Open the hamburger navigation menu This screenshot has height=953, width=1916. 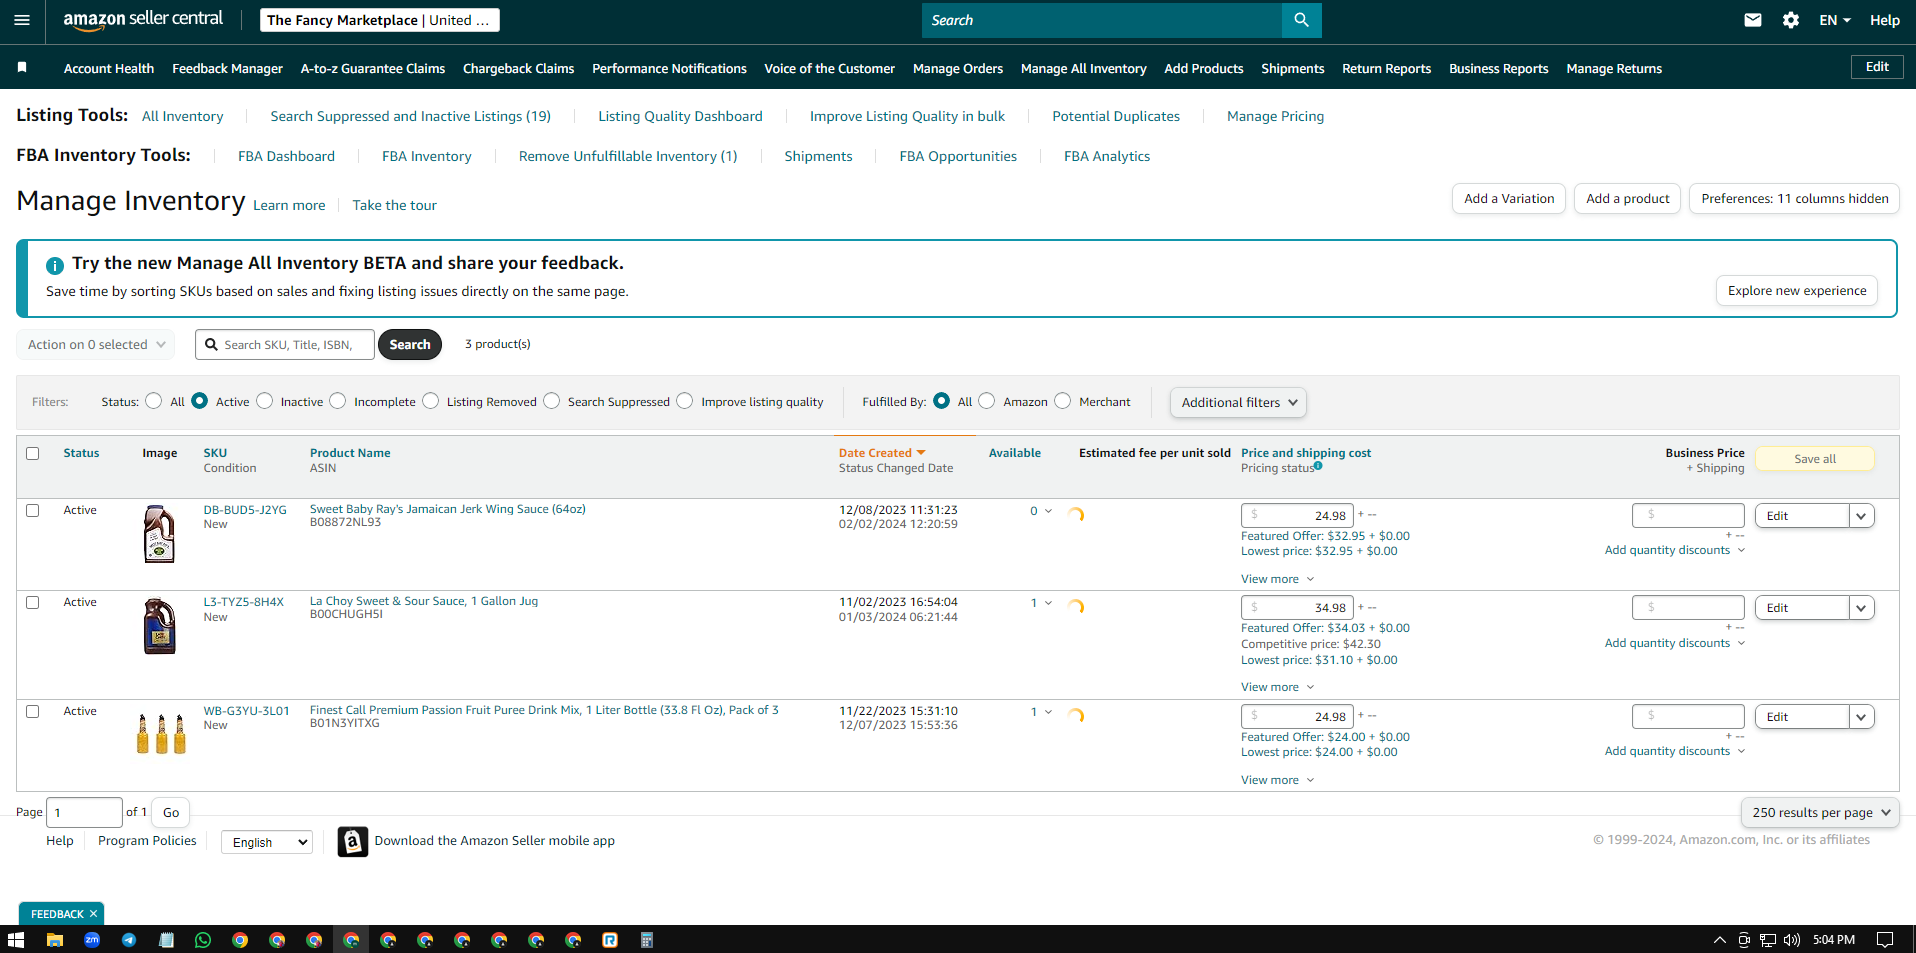click(x=22, y=20)
